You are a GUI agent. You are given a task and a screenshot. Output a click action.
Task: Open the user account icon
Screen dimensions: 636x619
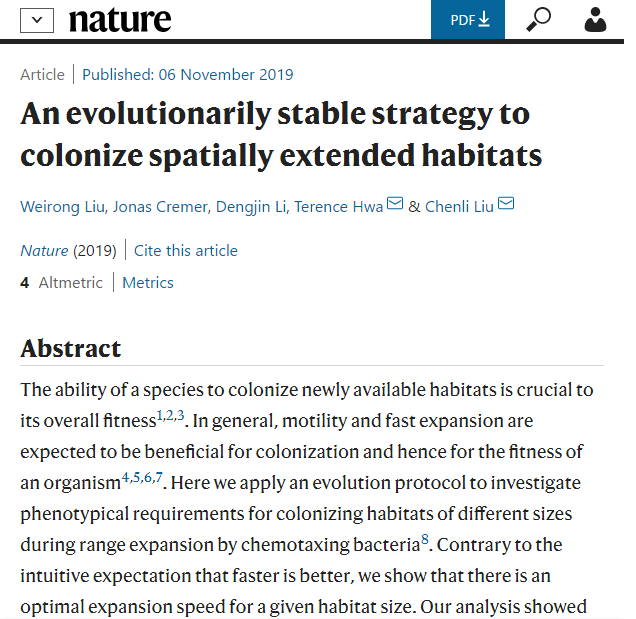[x=596, y=19]
